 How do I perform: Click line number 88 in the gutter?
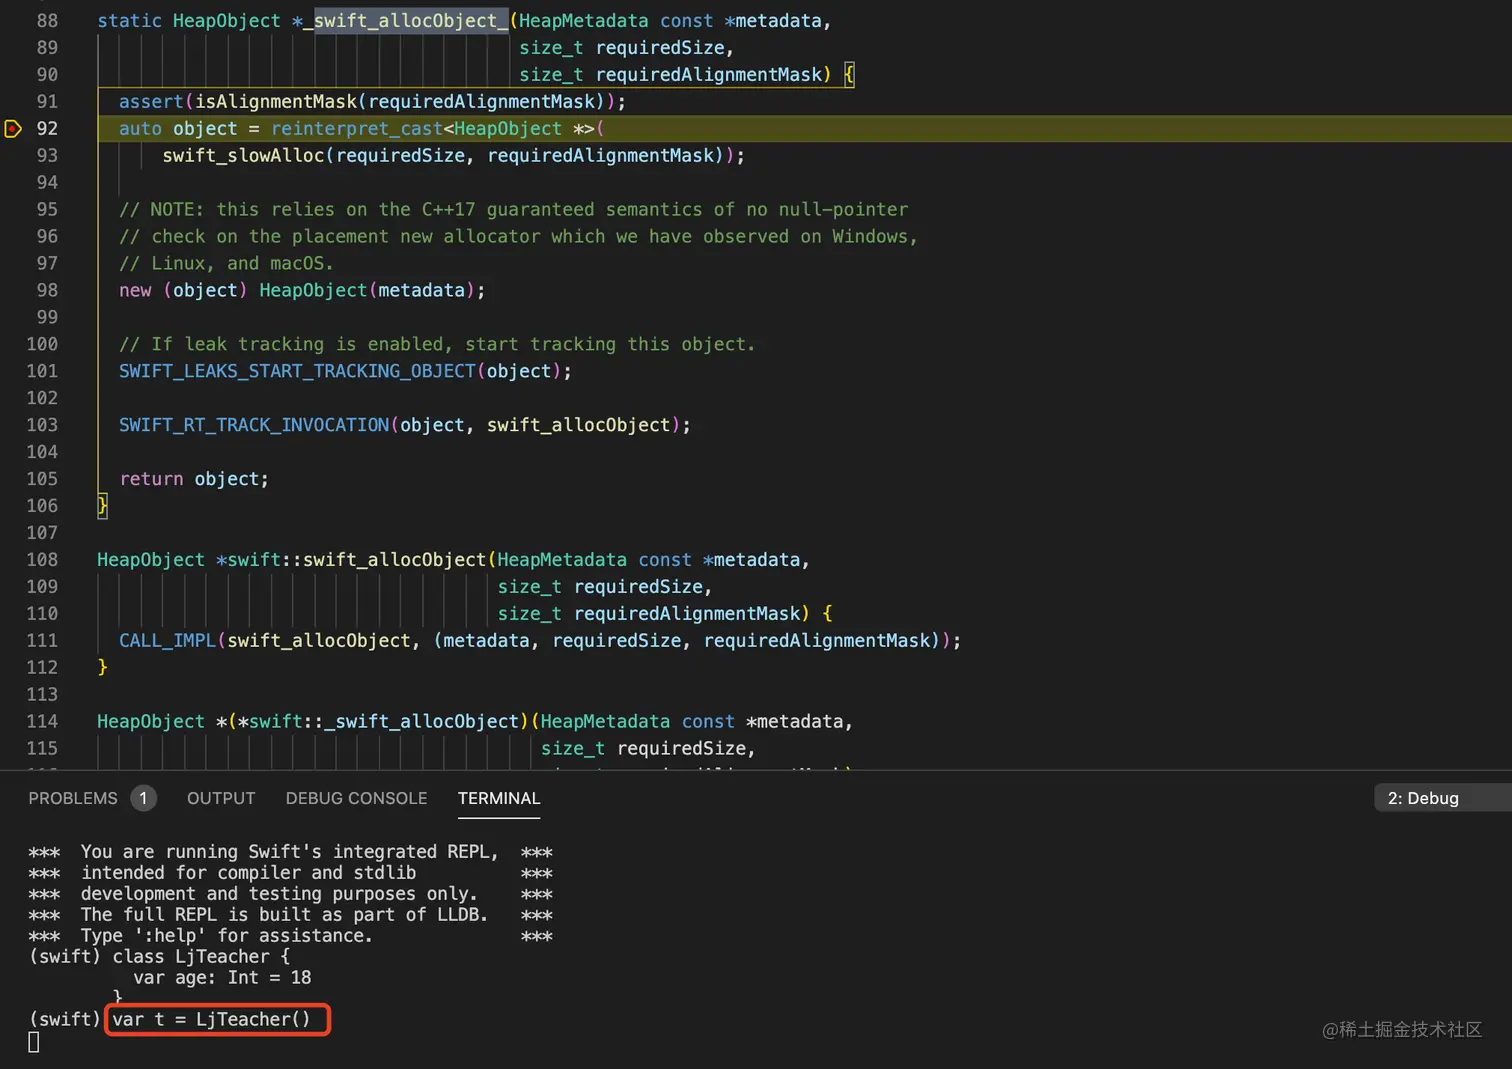tap(47, 20)
